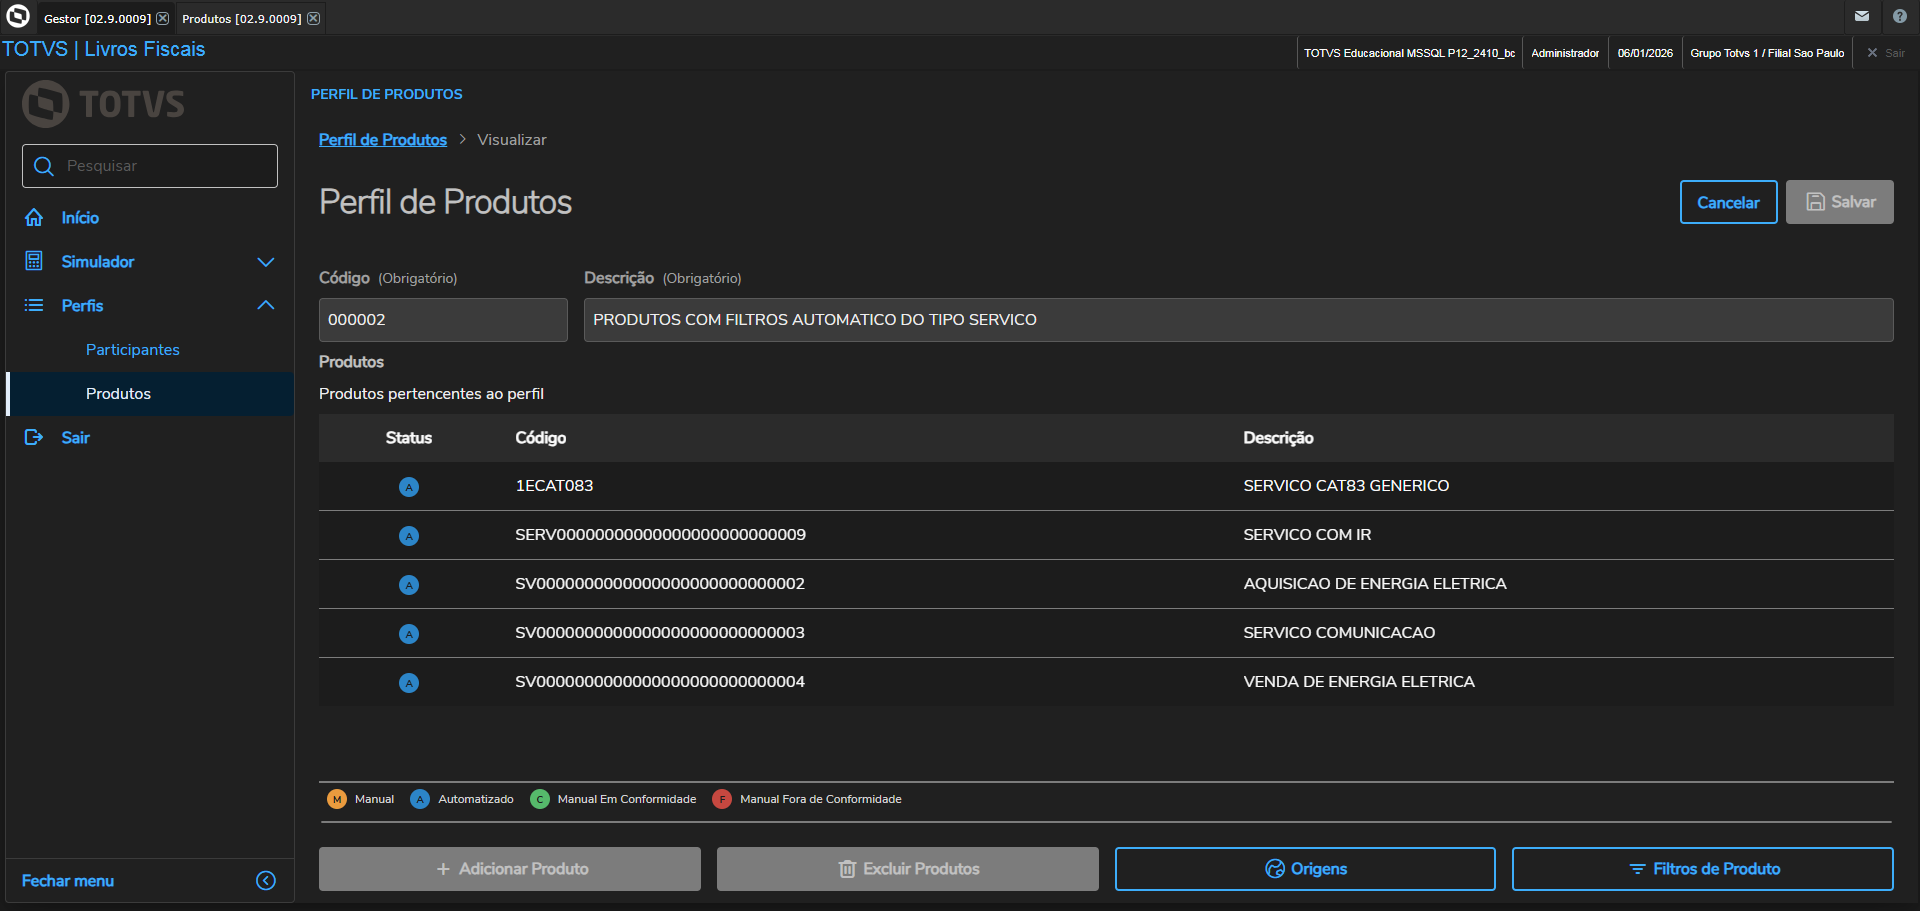
Task: Expand the Simulador submenu chevron
Action: click(x=266, y=262)
